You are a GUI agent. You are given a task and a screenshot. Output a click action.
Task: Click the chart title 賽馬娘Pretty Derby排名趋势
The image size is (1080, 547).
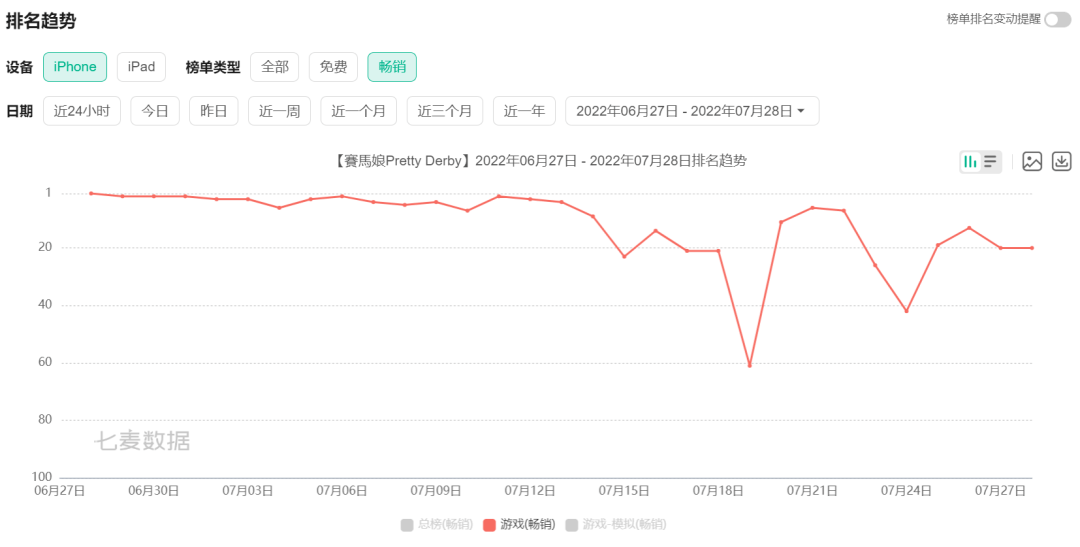pos(539,161)
